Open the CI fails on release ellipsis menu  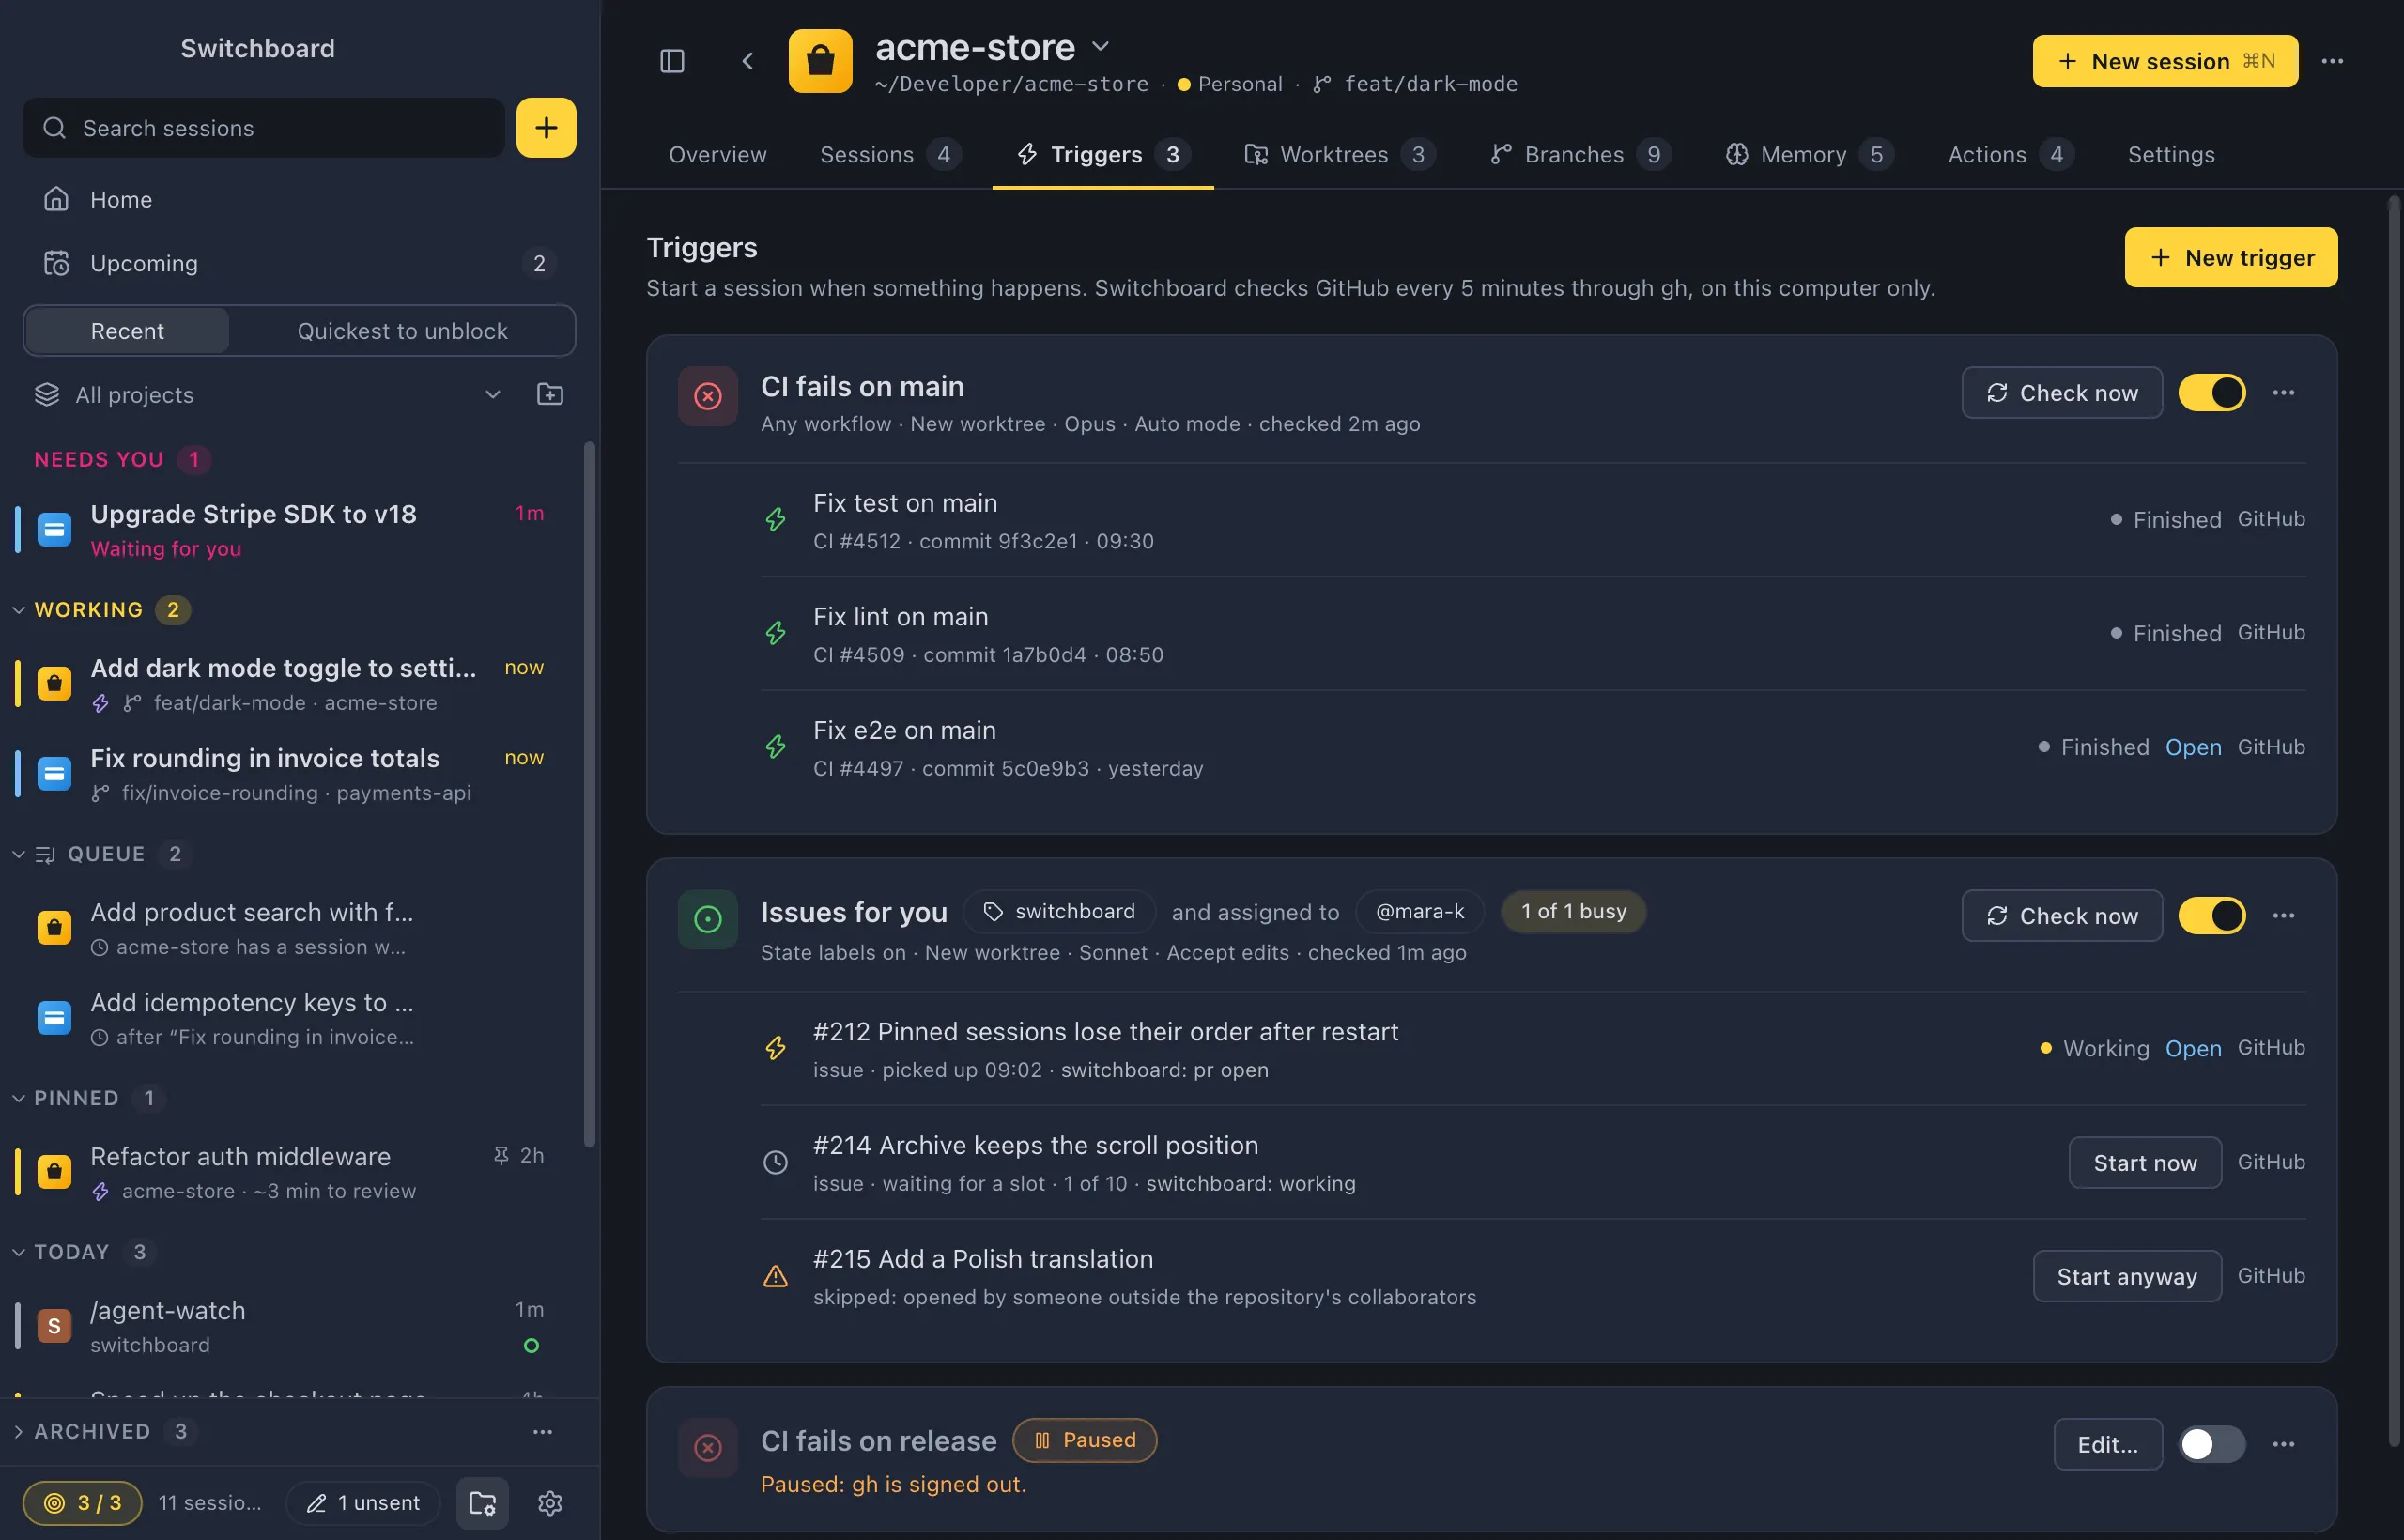click(2283, 1444)
